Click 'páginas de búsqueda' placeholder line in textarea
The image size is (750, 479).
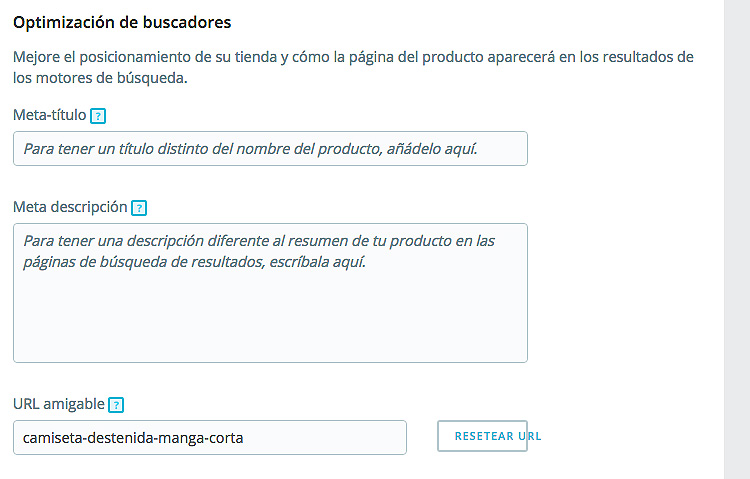[194, 262]
